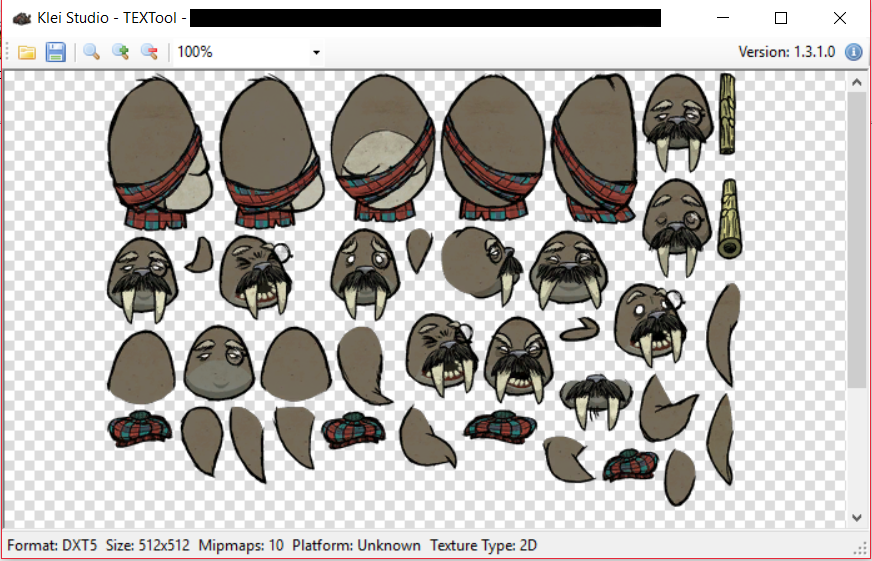Click the Klei Studio app icon in title bar
872x561 pixels.
[21, 18]
